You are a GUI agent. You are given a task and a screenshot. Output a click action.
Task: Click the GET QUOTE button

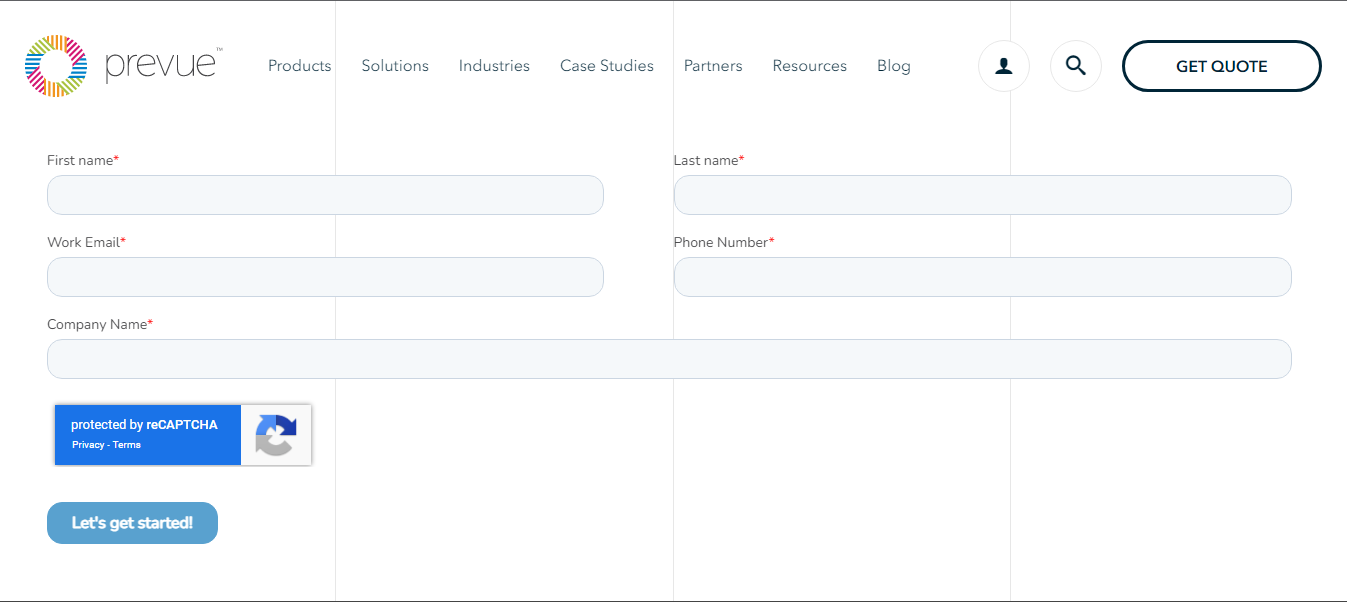tap(1221, 65)
